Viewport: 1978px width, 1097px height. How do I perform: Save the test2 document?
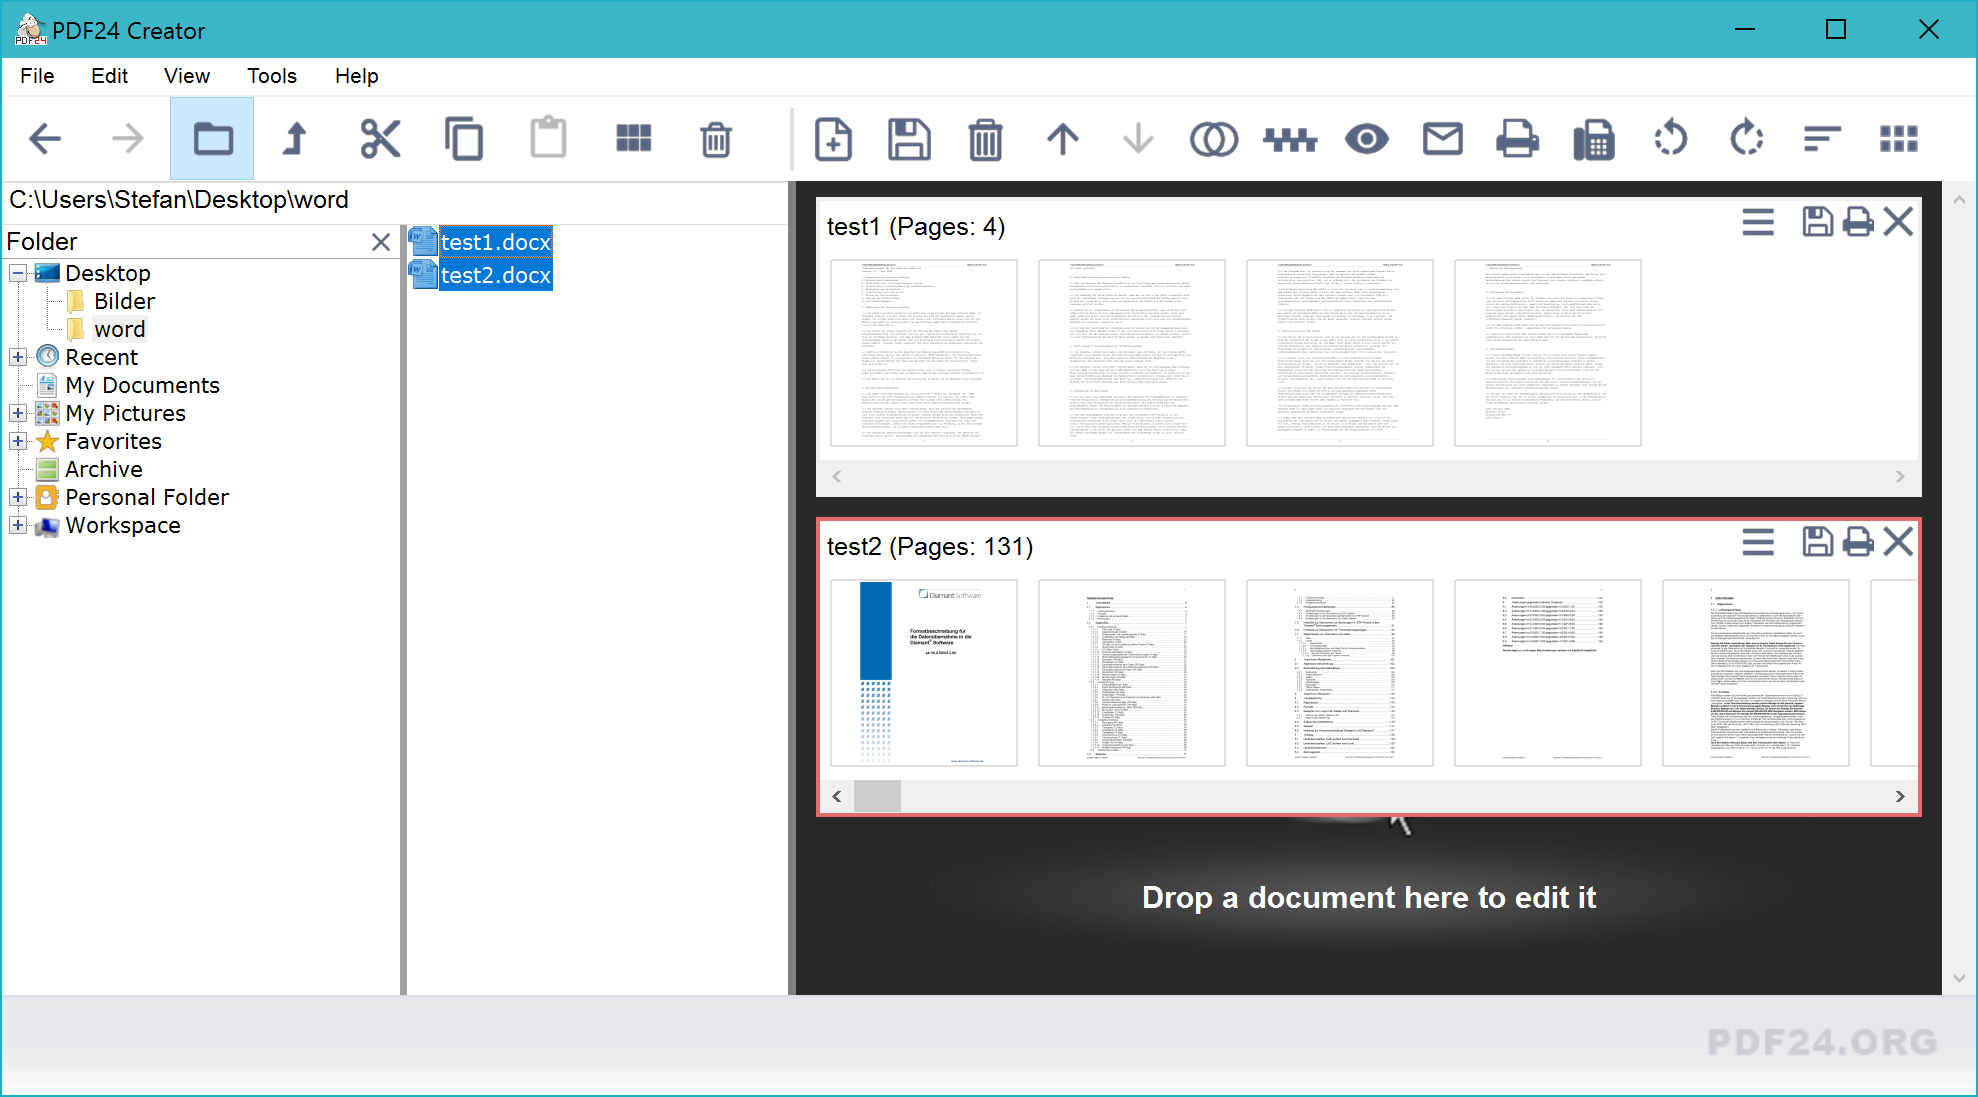[x=1817, y=542]
